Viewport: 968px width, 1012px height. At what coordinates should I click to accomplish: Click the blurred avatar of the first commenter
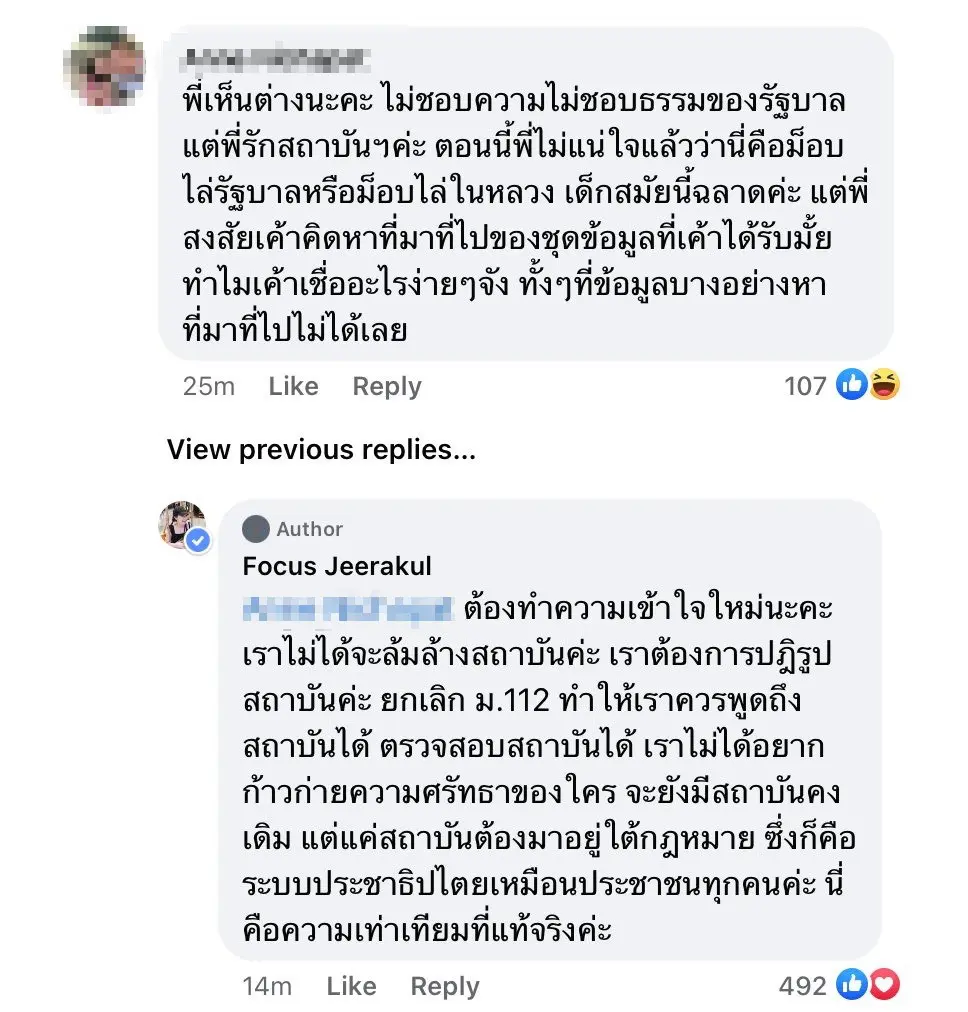point(110,65)
